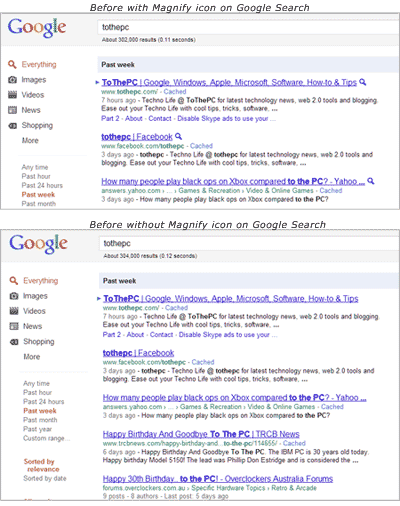Select the Shopping tag icon in bottom screenshot
Image resolution: width=400 pixels, height=506 pixels.
[x=14, y=342]
